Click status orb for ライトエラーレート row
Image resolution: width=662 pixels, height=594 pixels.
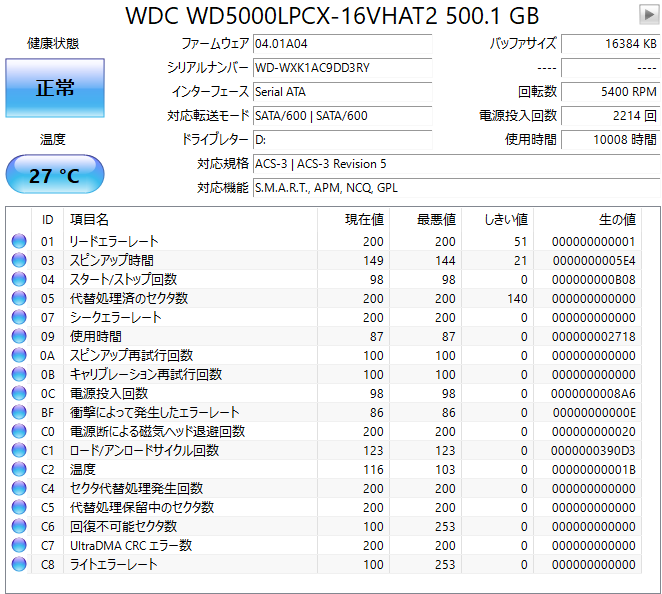coord(18,564)
